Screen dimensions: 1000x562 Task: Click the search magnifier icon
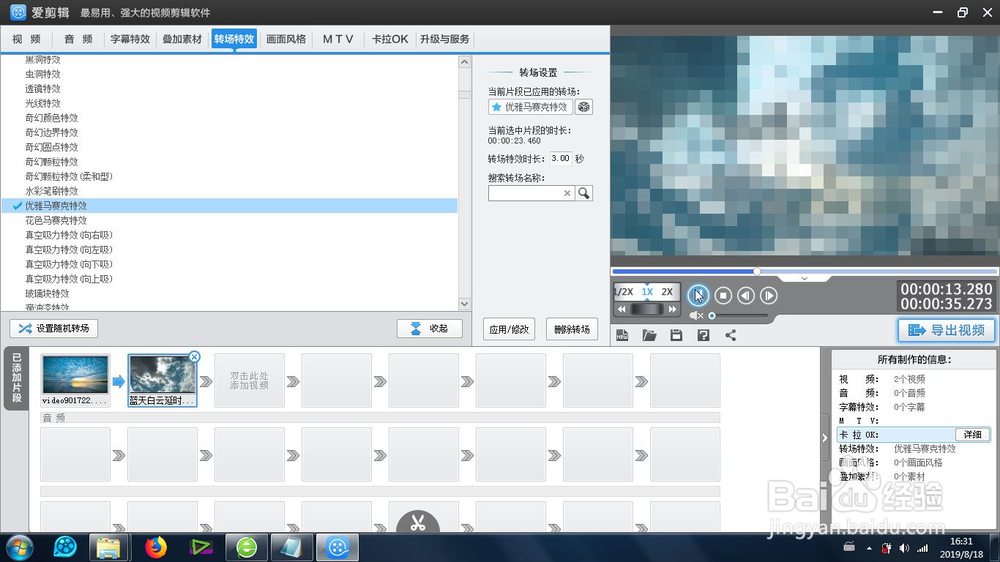coord(584,193)
